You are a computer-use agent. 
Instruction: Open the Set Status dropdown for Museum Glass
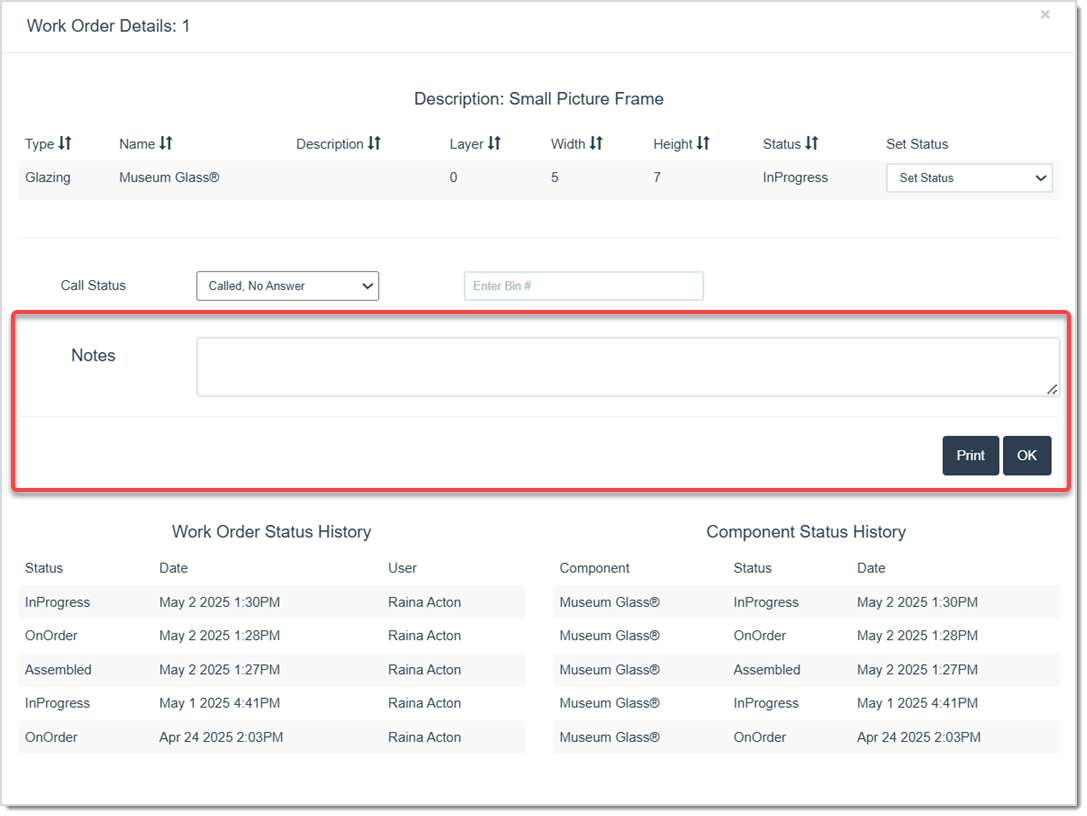pyautogui.click(x=968, y=178)
